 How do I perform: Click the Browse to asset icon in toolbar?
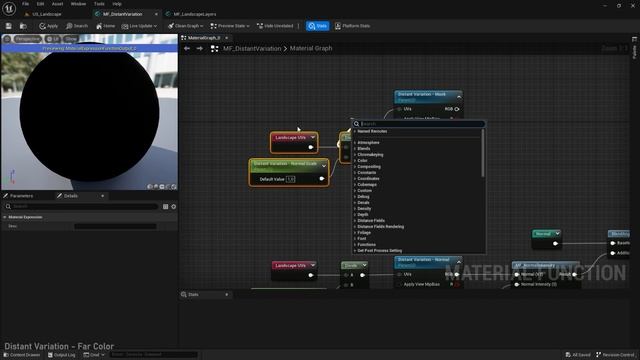tap(23, 26)
